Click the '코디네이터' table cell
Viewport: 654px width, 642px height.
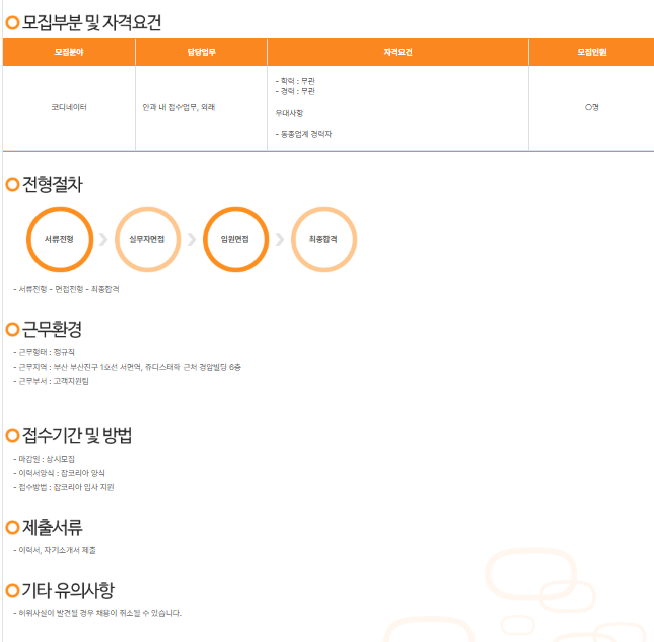[69, 107]
